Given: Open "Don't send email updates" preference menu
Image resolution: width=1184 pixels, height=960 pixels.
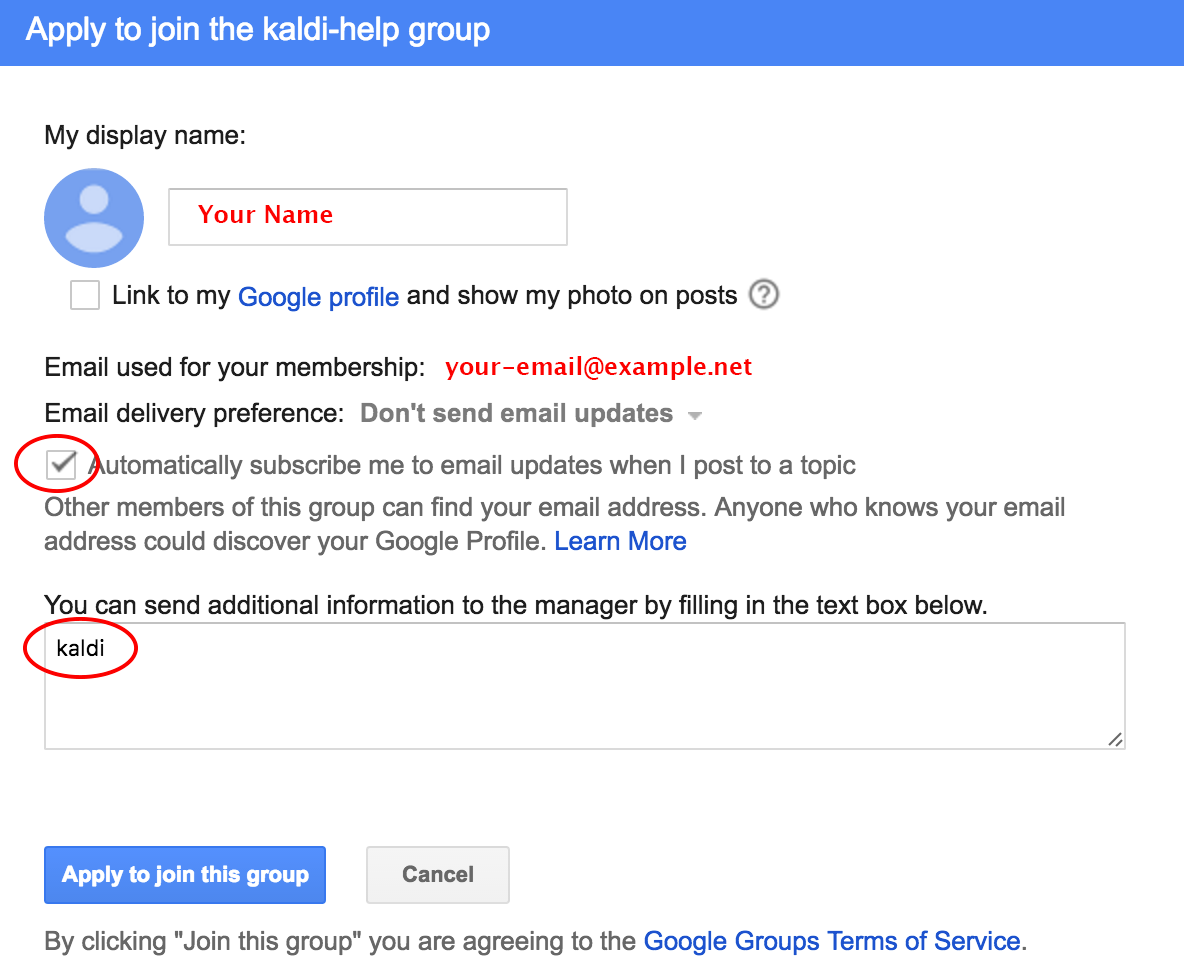Looking at the screenshot, I should click(516, 414).
